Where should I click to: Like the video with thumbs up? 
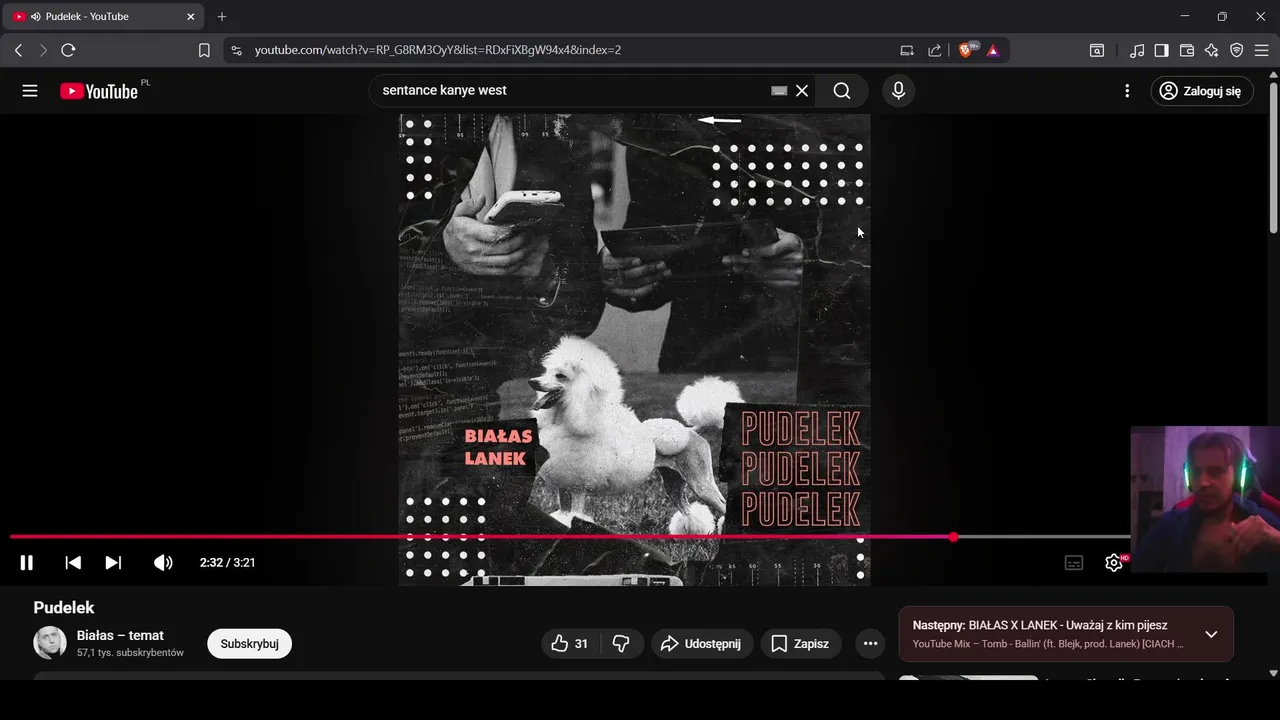point(569,644)
